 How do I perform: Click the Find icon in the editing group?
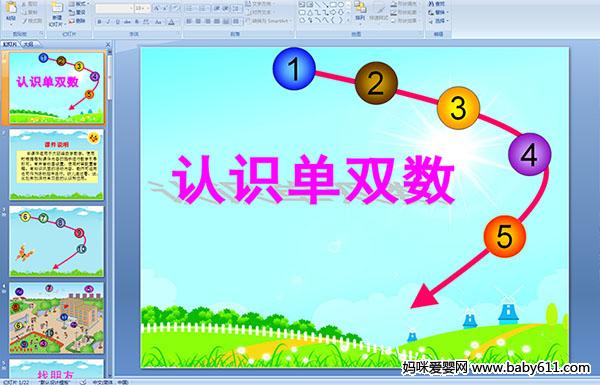(436, 4)
